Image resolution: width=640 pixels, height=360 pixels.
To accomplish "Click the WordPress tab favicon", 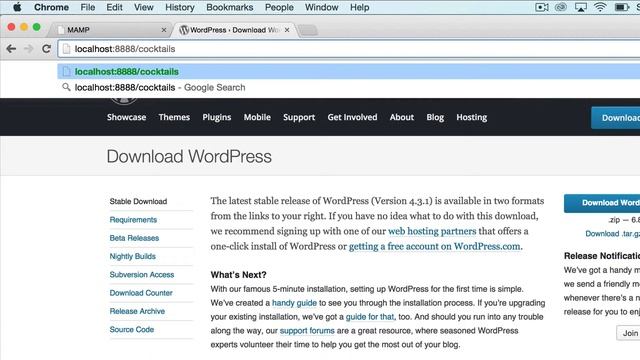I will [184, 30].
